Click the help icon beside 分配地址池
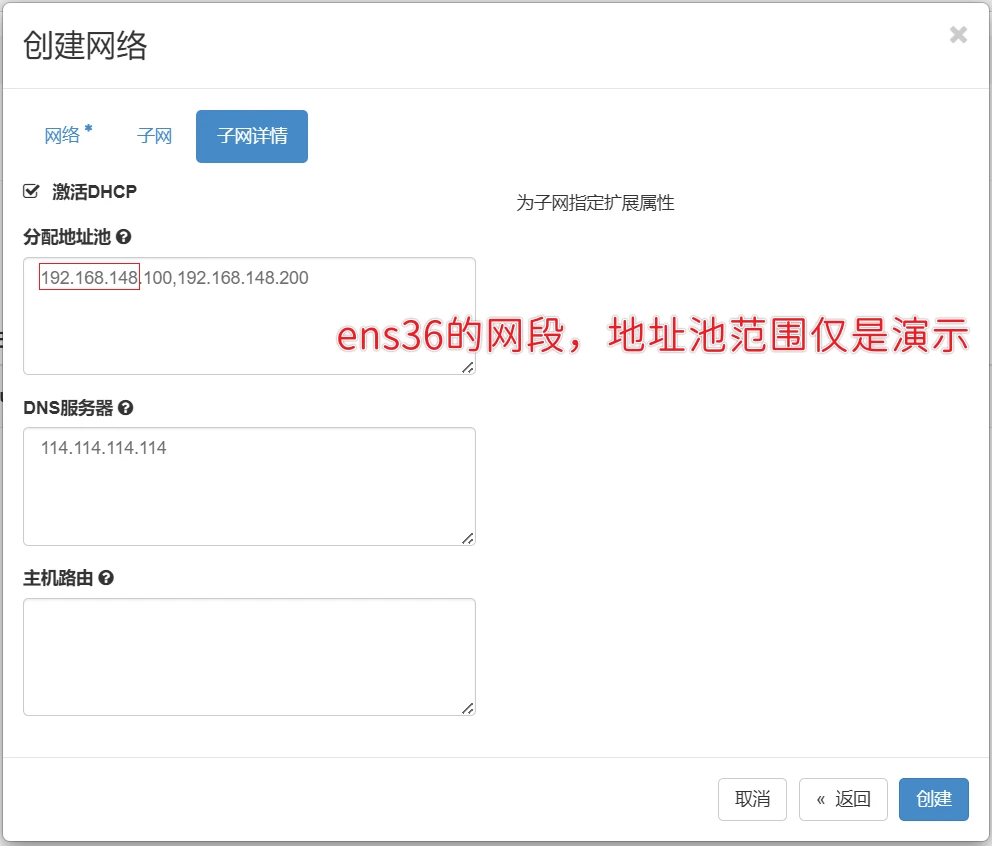Viewport: 992px width, 846px height. (x=124, y=237)
